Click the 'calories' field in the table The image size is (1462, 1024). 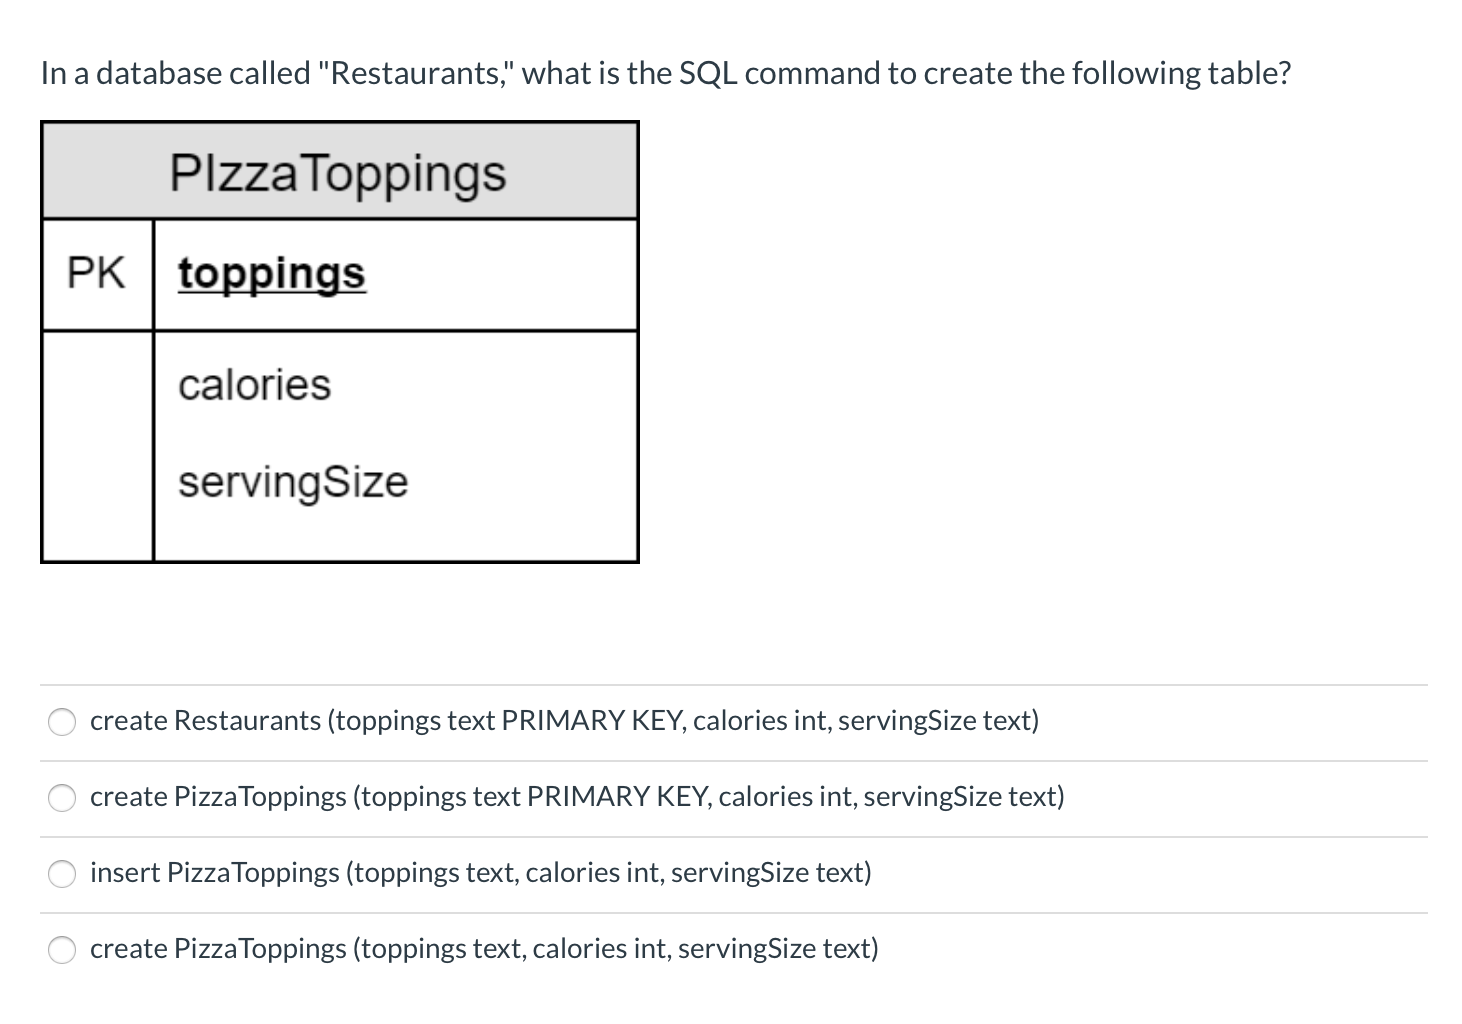[x=254, y=384]
